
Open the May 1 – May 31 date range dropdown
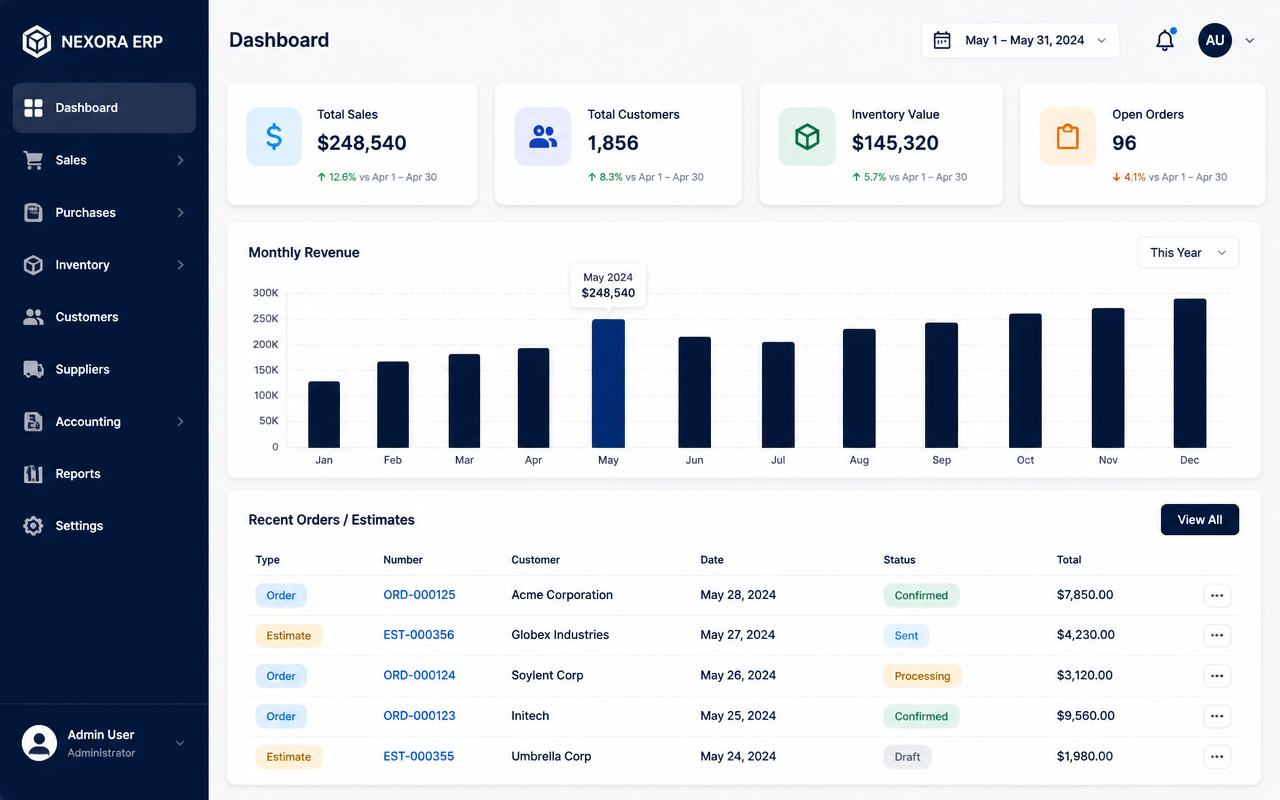pyautogui.click(x=1020, y=40)
